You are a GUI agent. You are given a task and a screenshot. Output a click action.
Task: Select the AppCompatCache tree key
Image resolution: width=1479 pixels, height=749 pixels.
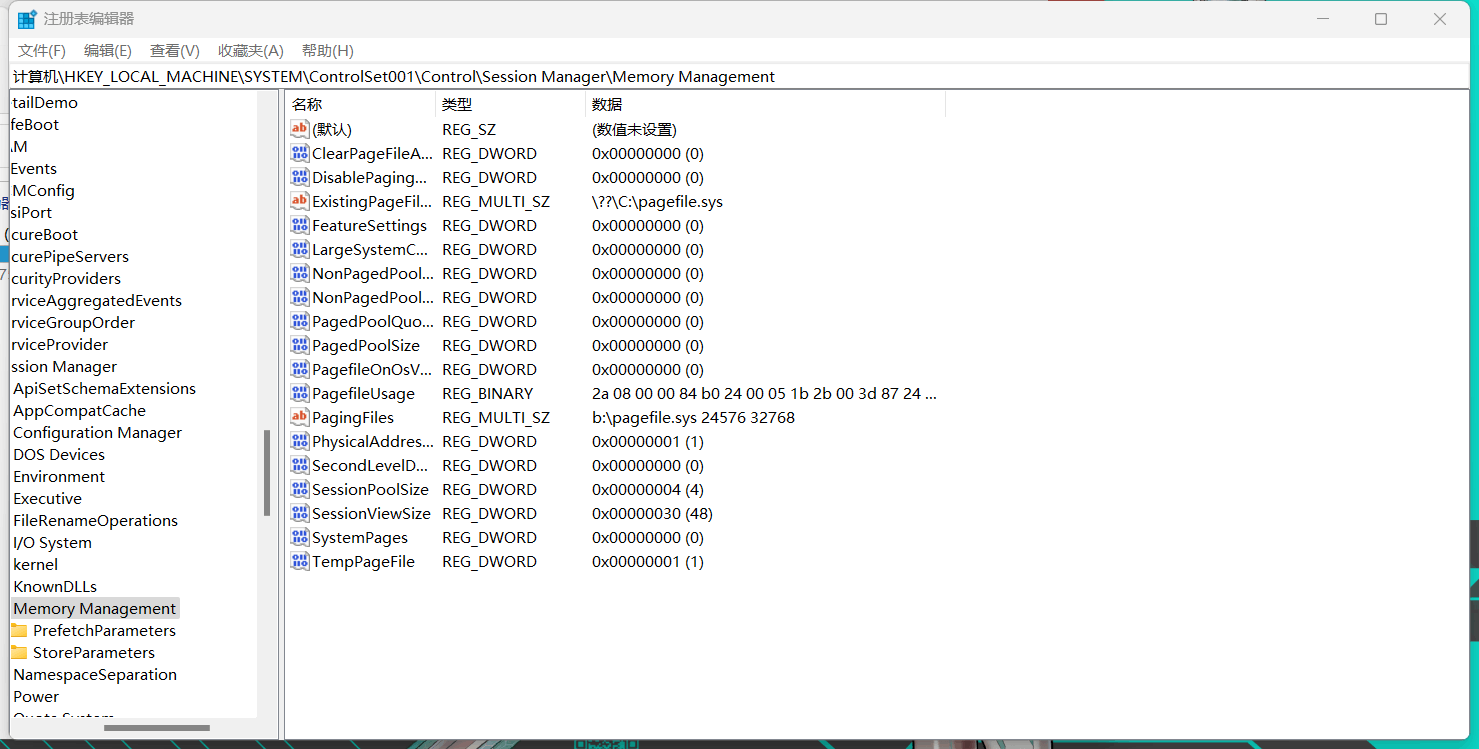(x=79, y=410)
